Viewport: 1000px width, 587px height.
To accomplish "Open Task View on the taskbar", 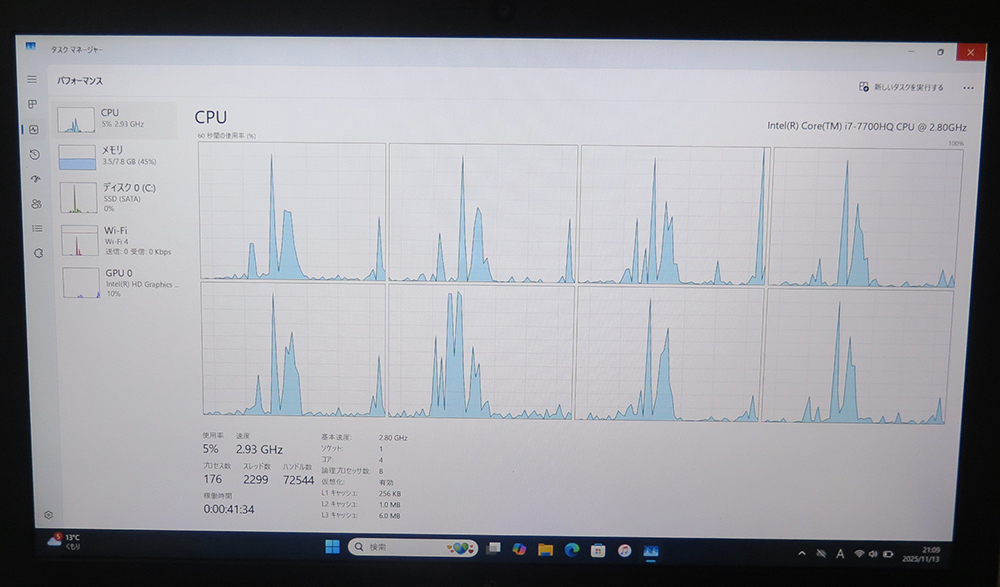I will point(493,548).
